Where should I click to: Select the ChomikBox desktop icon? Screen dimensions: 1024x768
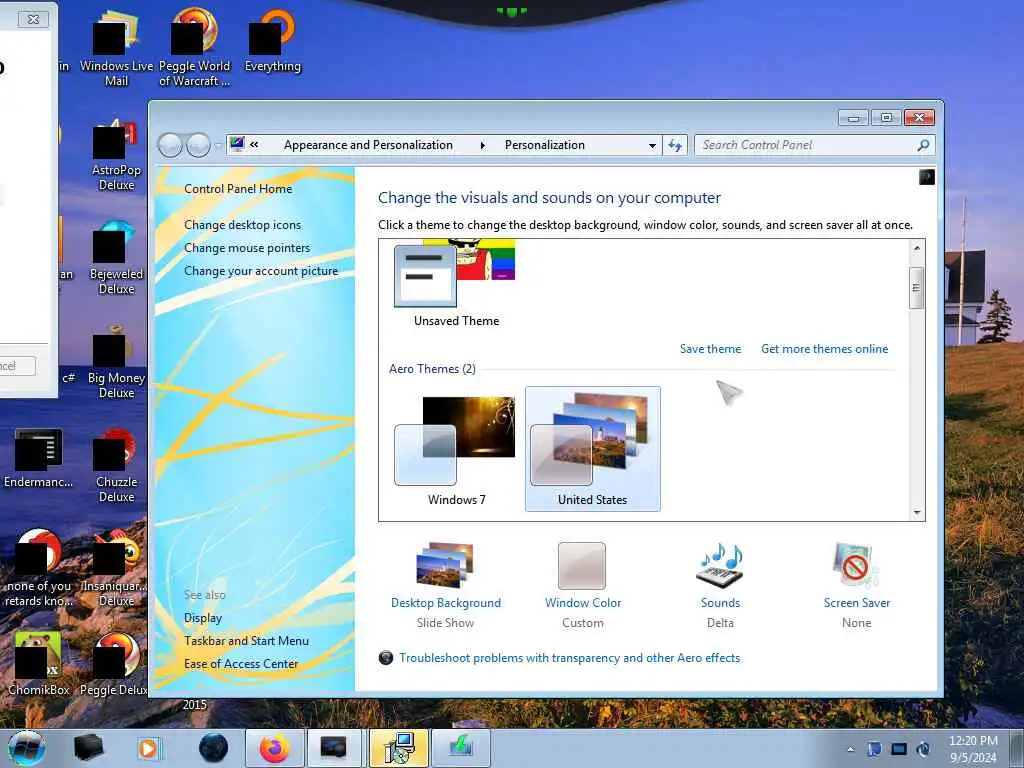point(38,664)
